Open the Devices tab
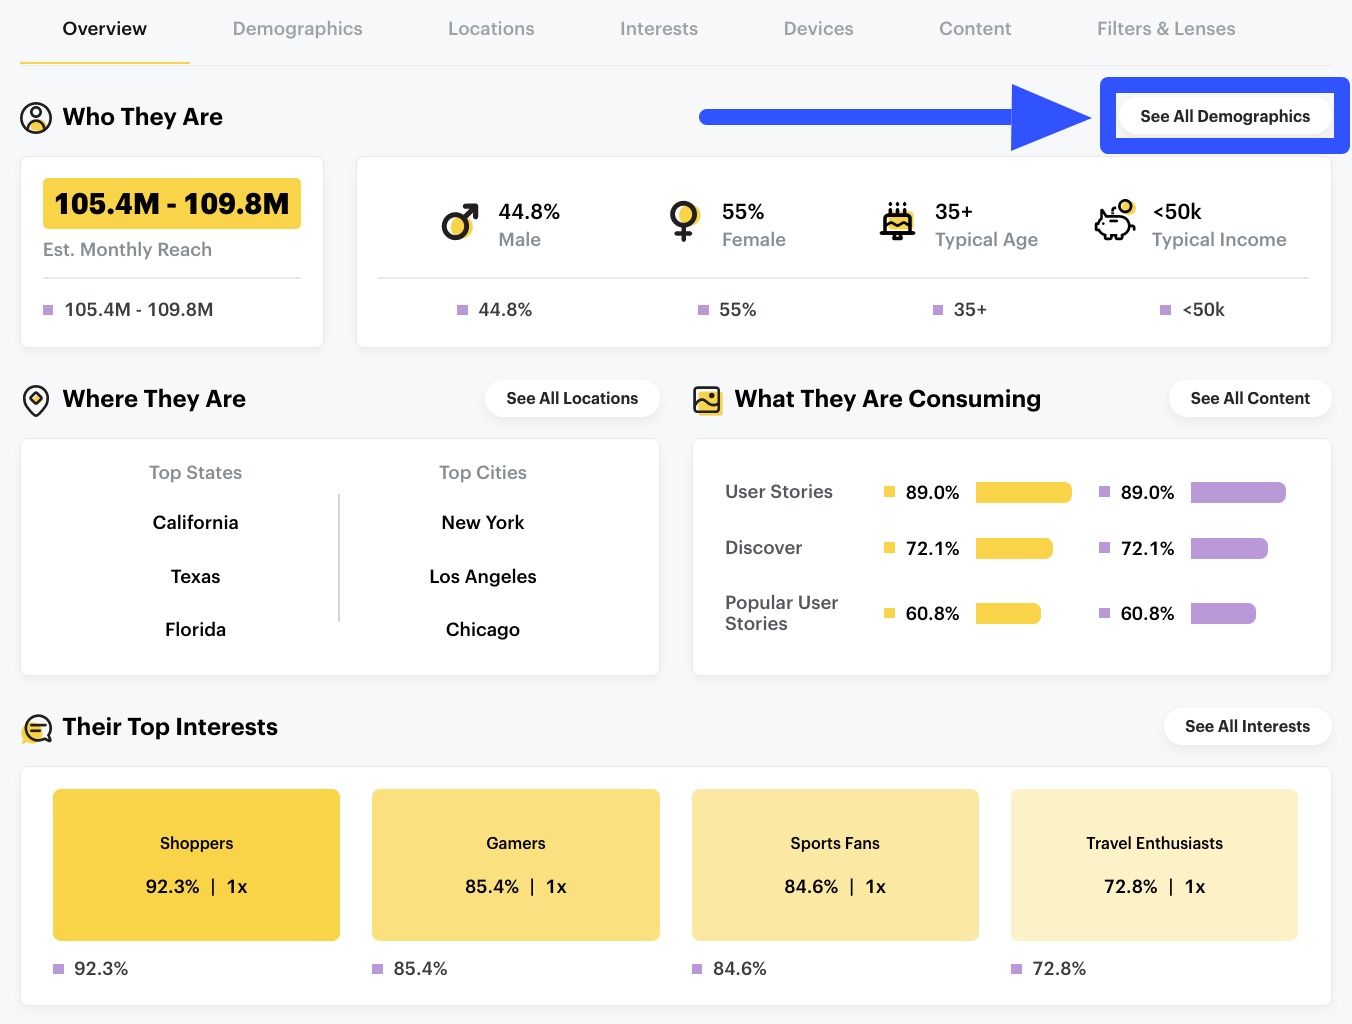Viewport: 1352px width, 1024px height. 818,28
